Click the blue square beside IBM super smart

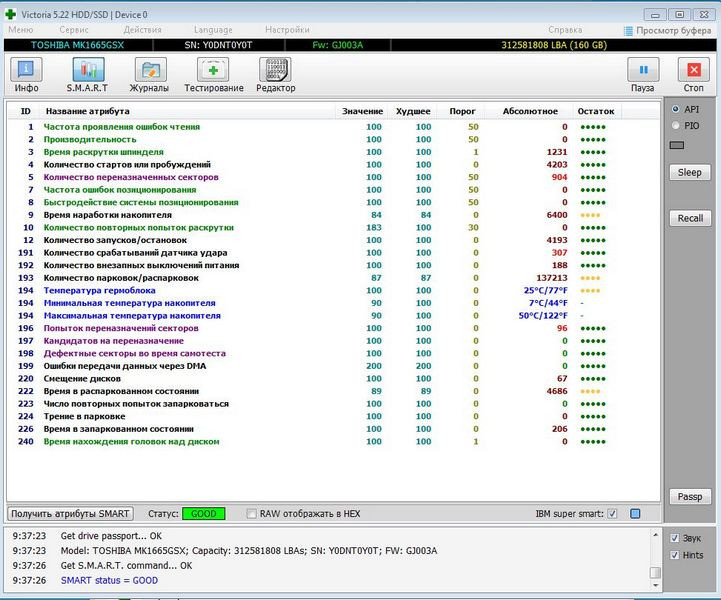click(x=635, y=514)
